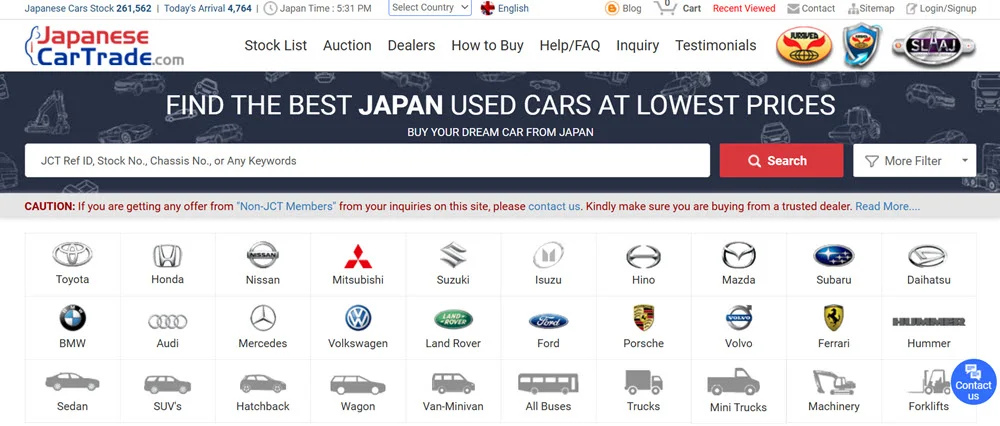
Task: Filter by Sedan body type icon
Action: [72, 382]
